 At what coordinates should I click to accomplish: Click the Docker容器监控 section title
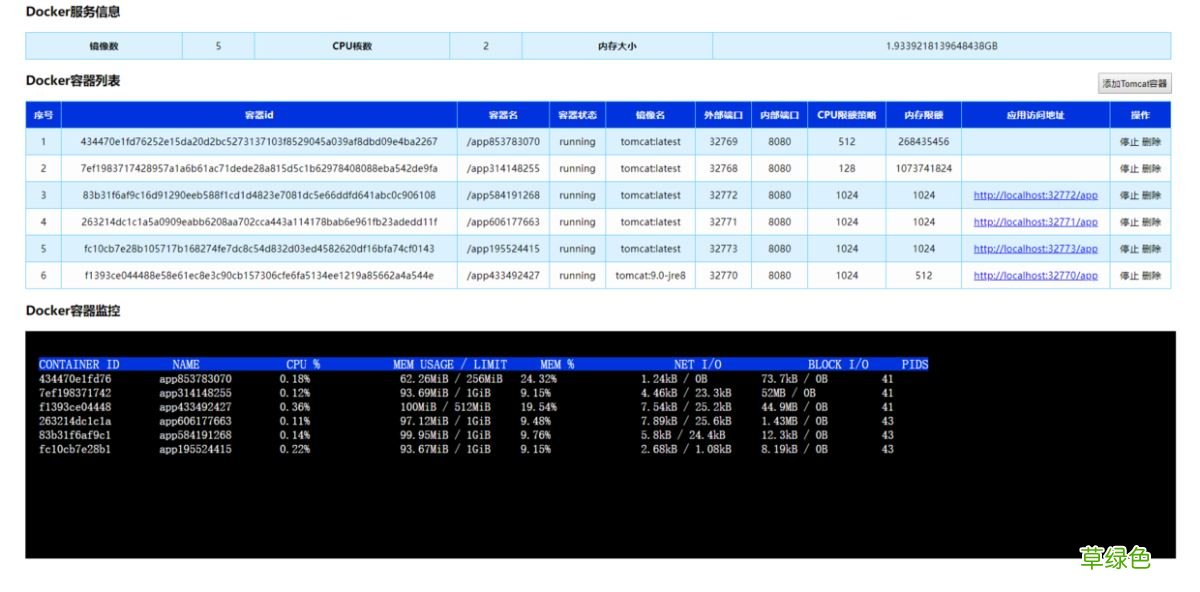[73, 311]
